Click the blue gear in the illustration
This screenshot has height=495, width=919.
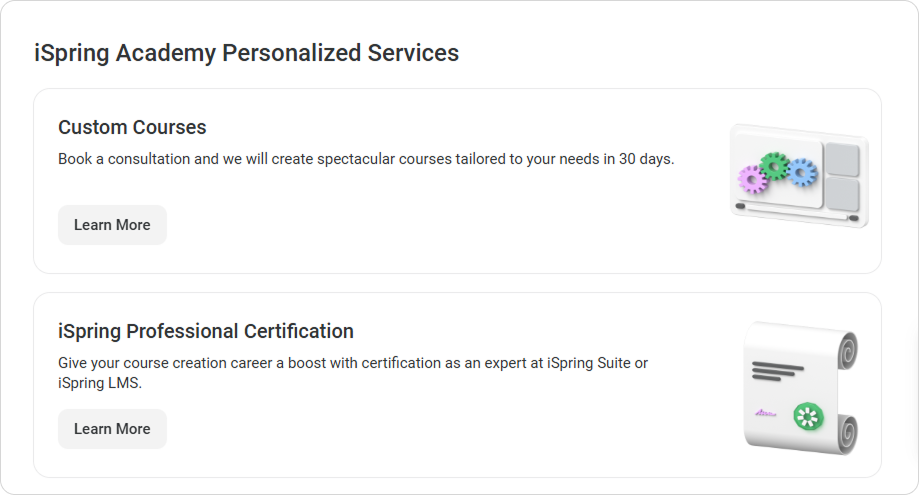[x=802, y=172]
